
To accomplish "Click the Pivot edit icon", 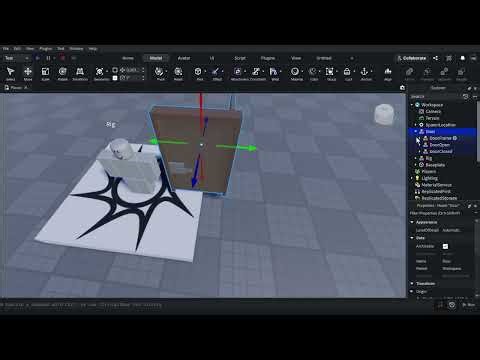I will [160, 71].
